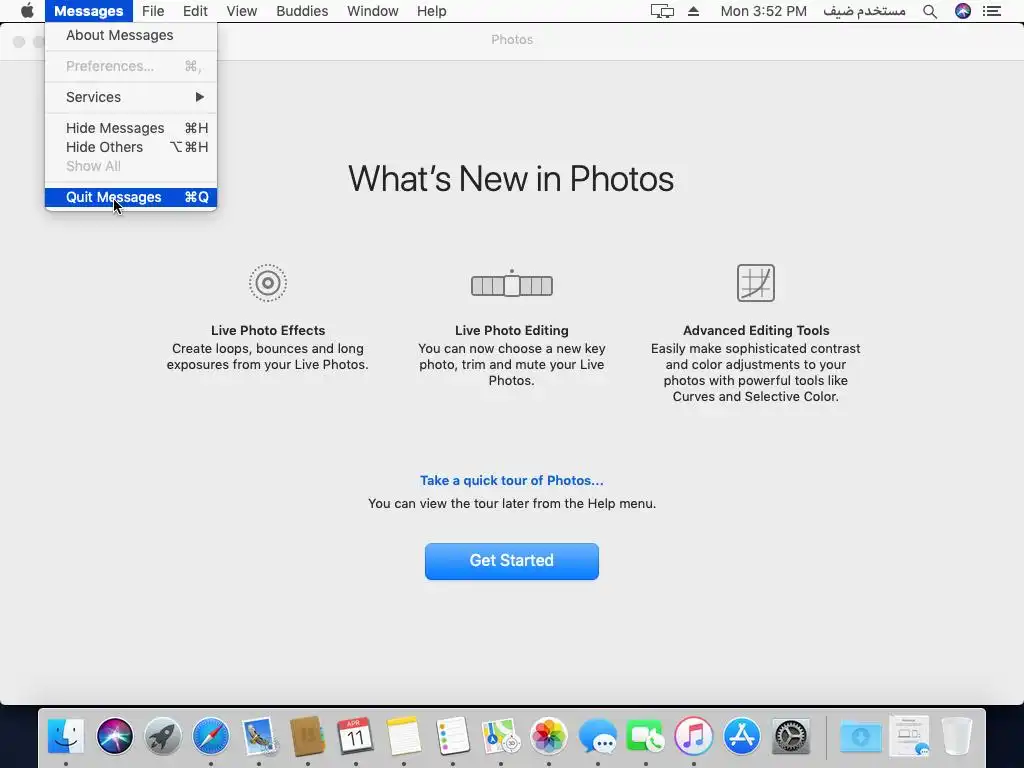
Task: Click Live Photo Editing filmstrip icon
Action: click(512, 284)
